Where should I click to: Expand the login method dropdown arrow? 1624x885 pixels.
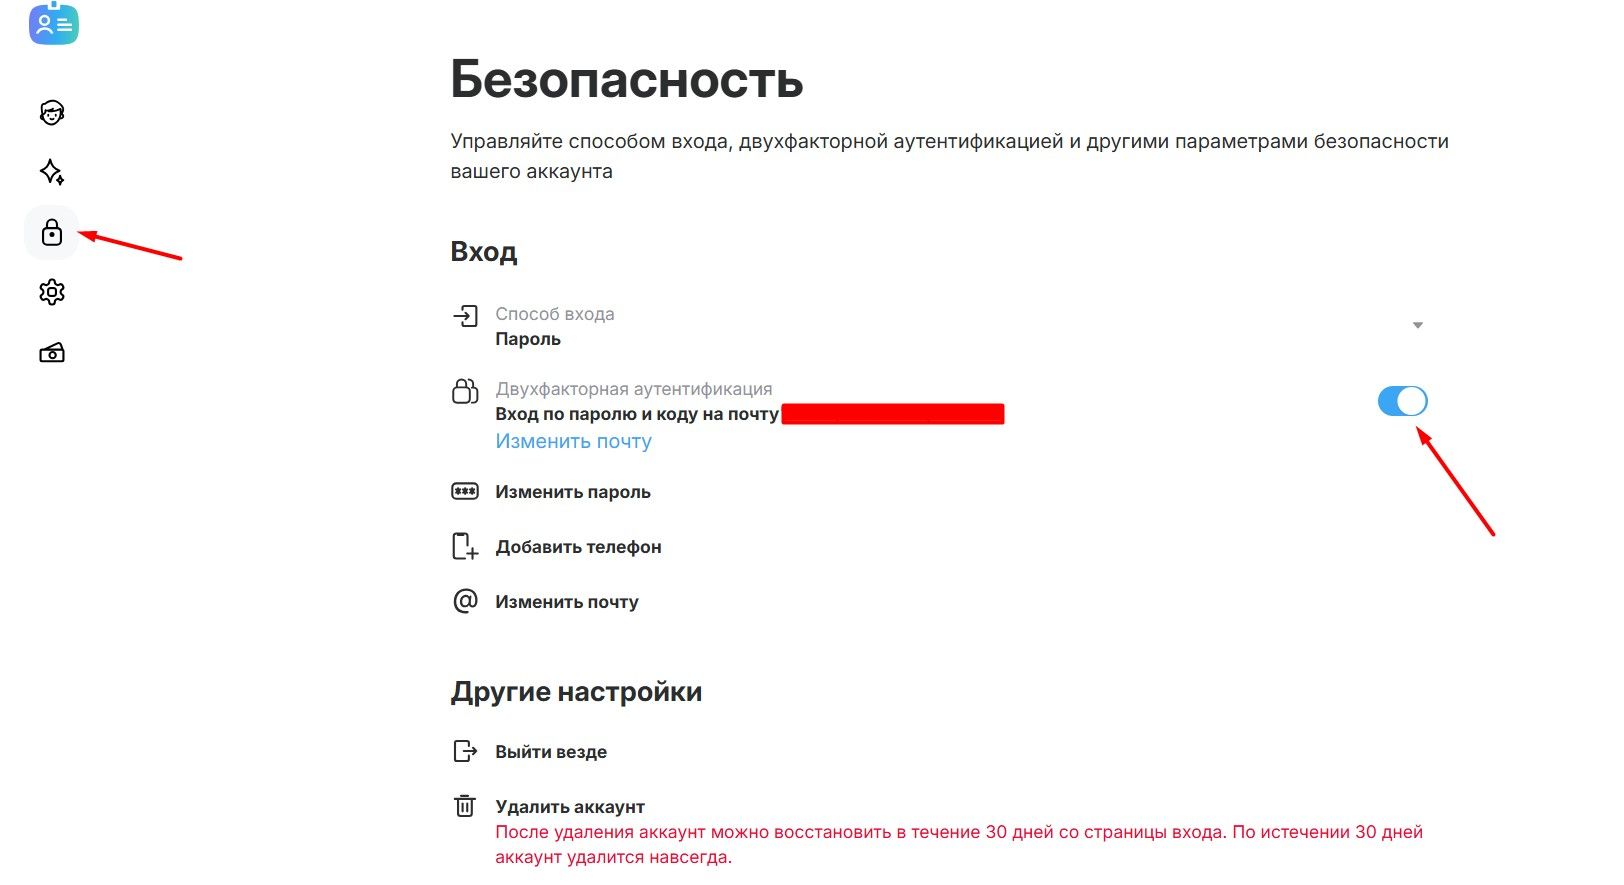pos(1417,326)
